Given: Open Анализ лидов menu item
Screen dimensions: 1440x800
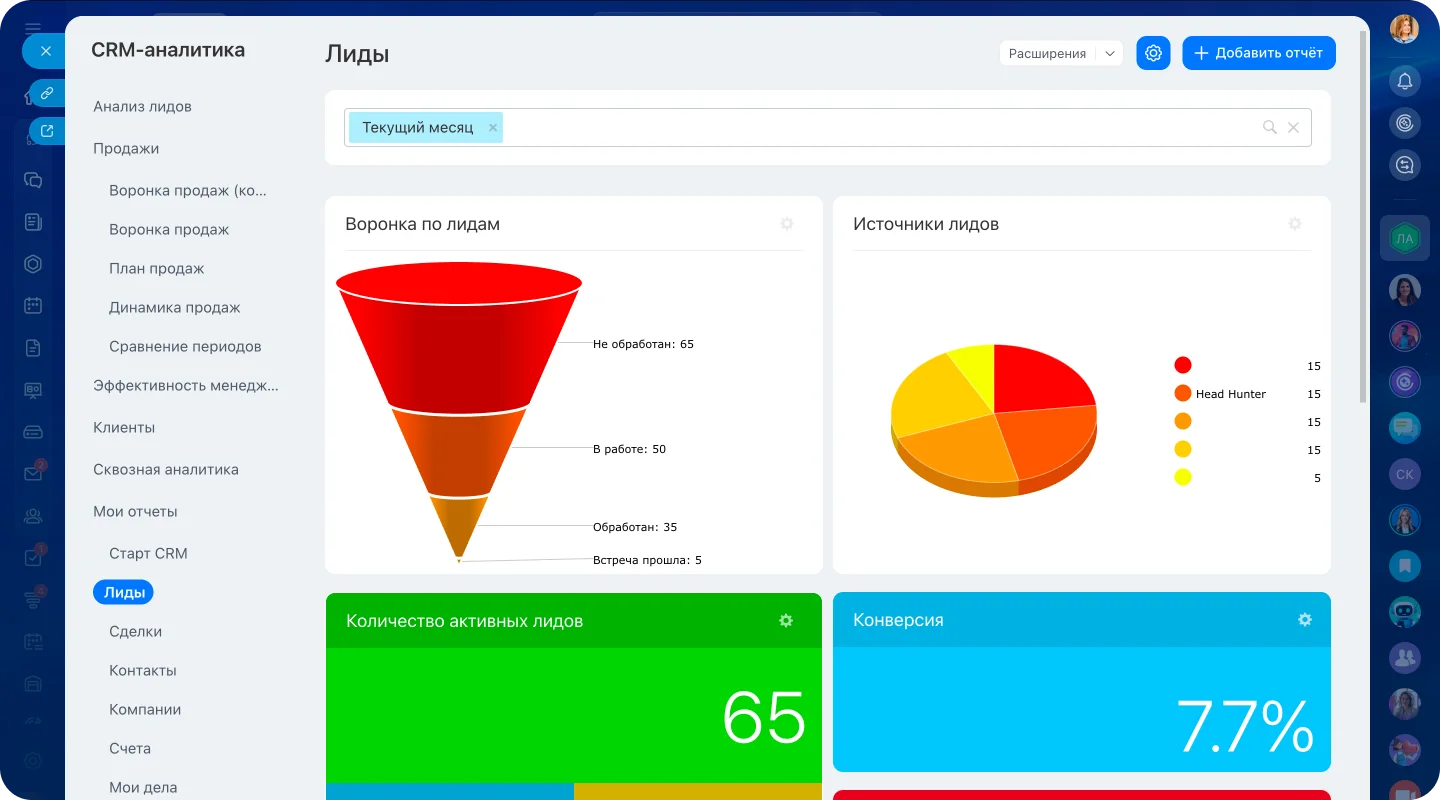Looking at the screenshot, I should [142, 106].
